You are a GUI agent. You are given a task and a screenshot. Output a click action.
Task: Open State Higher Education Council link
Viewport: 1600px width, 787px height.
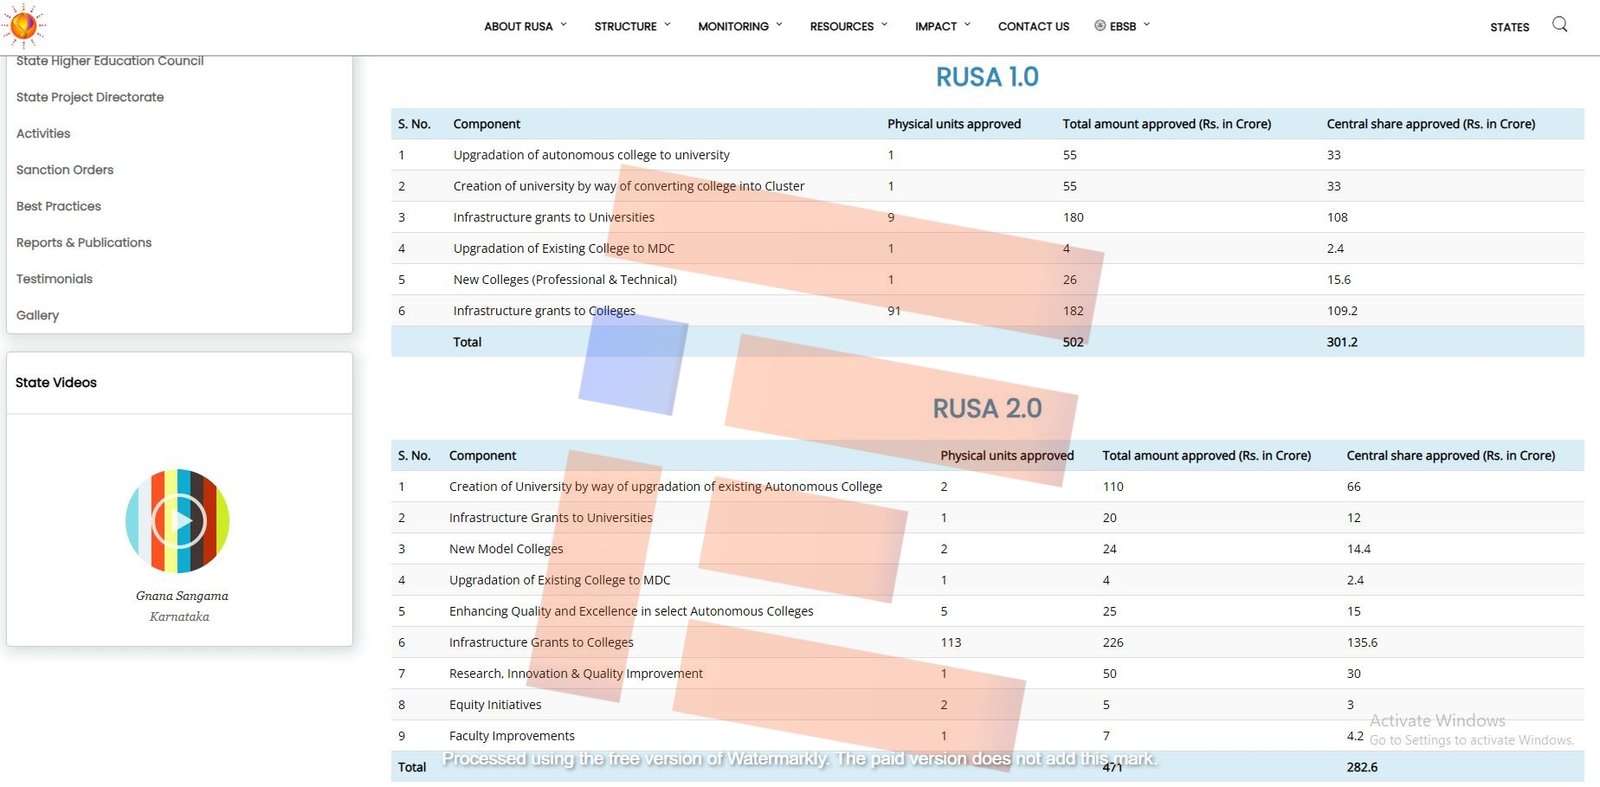110,61
